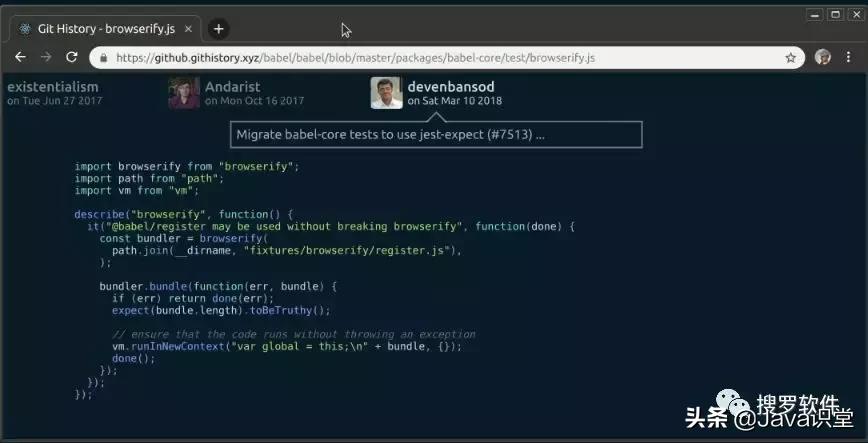Open the Chrome profile avatar
The image size is (868, 443).
[x=823, y=57]
